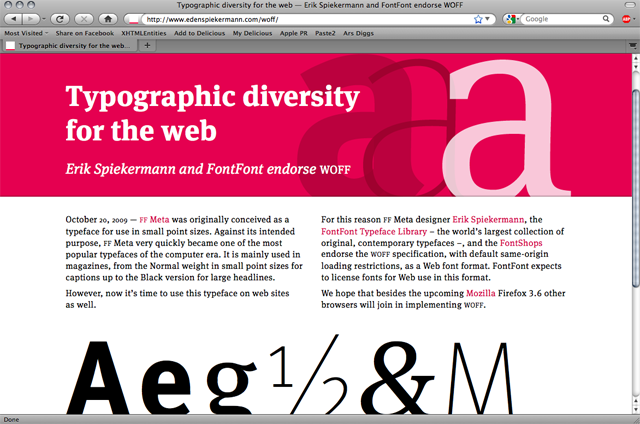Open the Google search engine selector
This screenshot has height=424, width=640.
[x=511, y=19]
